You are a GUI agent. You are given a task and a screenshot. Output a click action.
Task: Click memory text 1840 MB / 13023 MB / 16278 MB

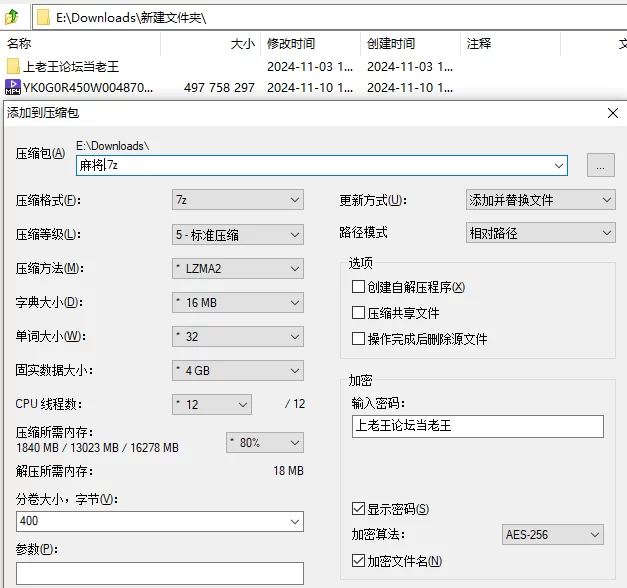click(98, 448)
